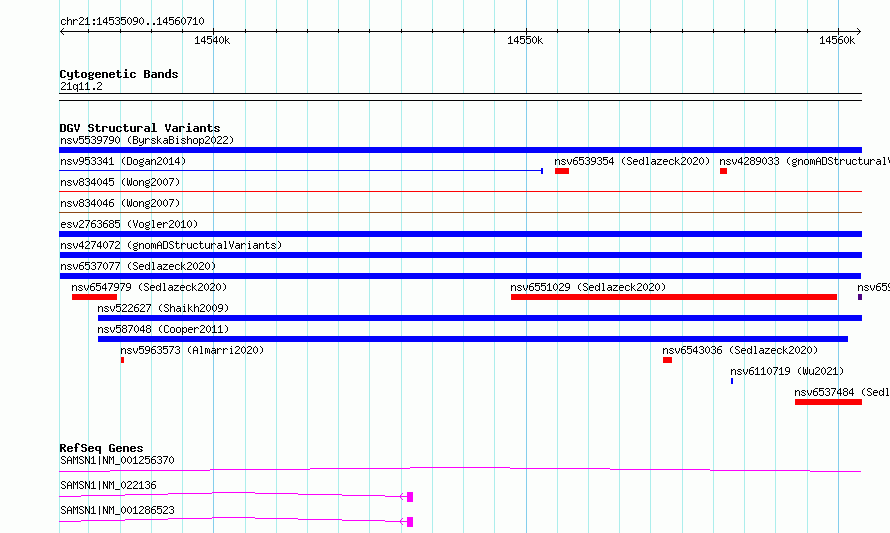Image resolution: width=890 pixels, height=533 pixels.
Task: Open nsv522627 (Shaikh2009) label
Action: 163,308
